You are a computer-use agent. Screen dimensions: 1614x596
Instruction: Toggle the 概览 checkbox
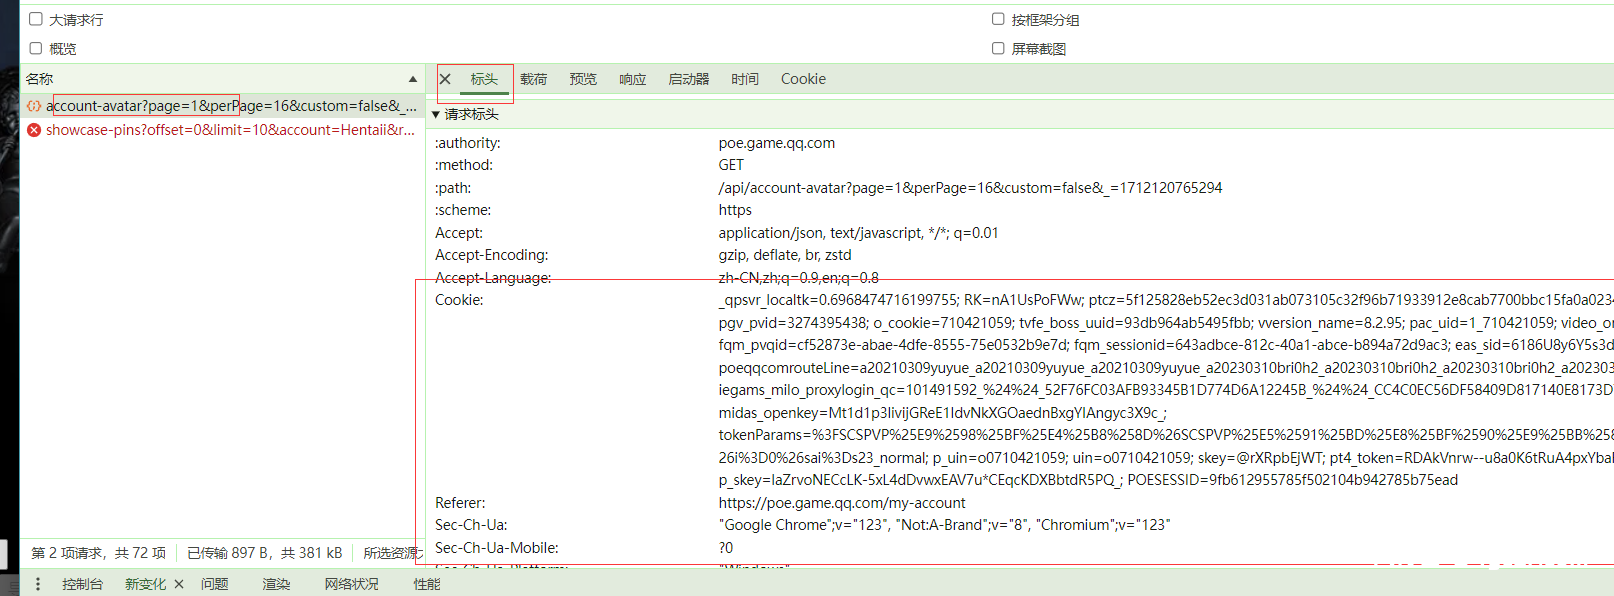(x=36, y=48)
